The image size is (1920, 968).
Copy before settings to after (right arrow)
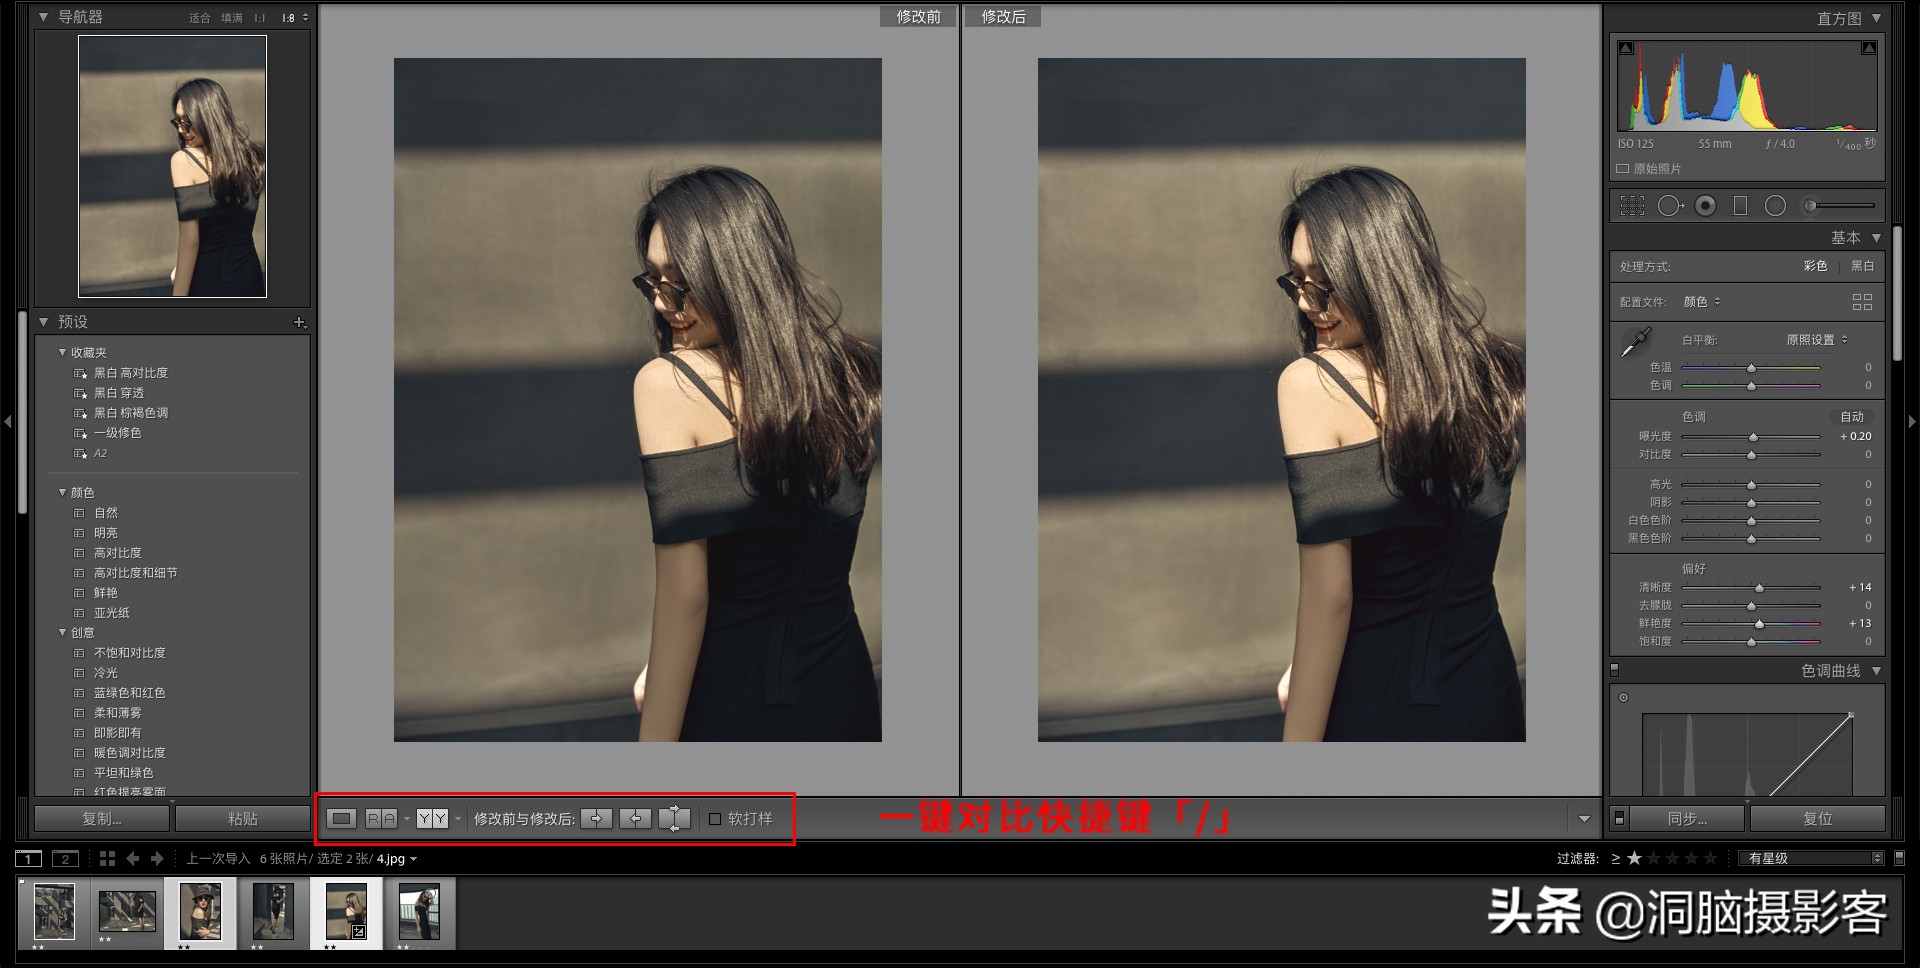[x=596, y=819]
